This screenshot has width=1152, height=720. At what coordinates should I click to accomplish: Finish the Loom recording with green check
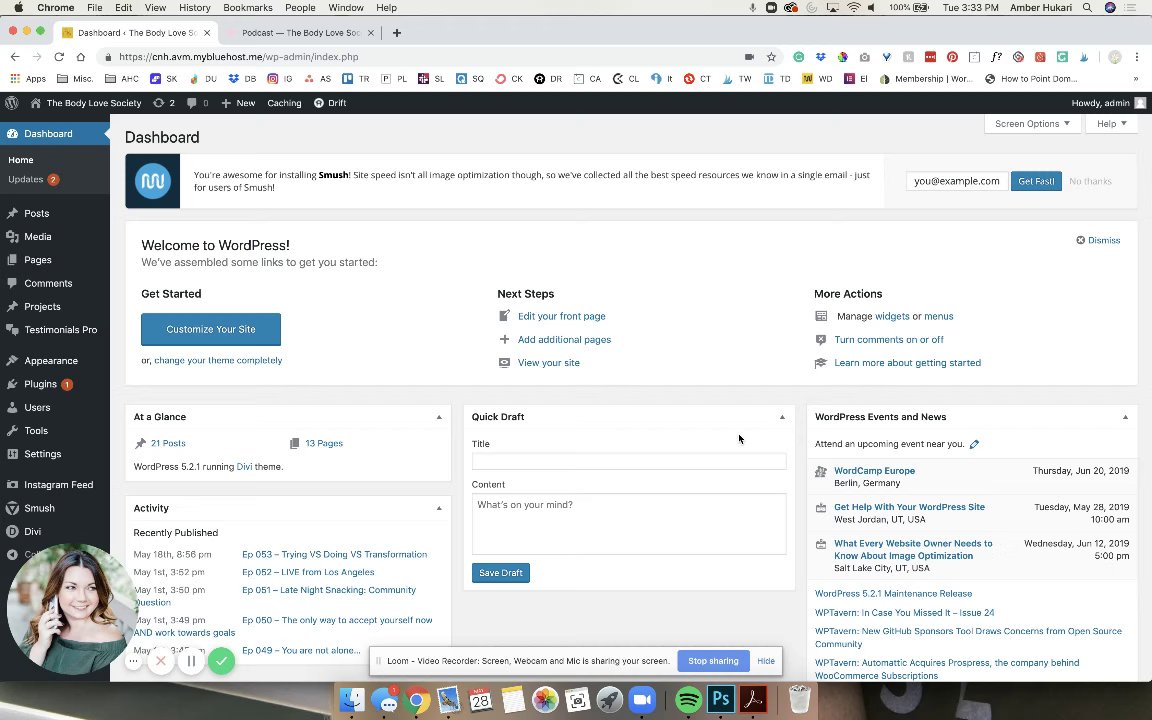point(221,661)
